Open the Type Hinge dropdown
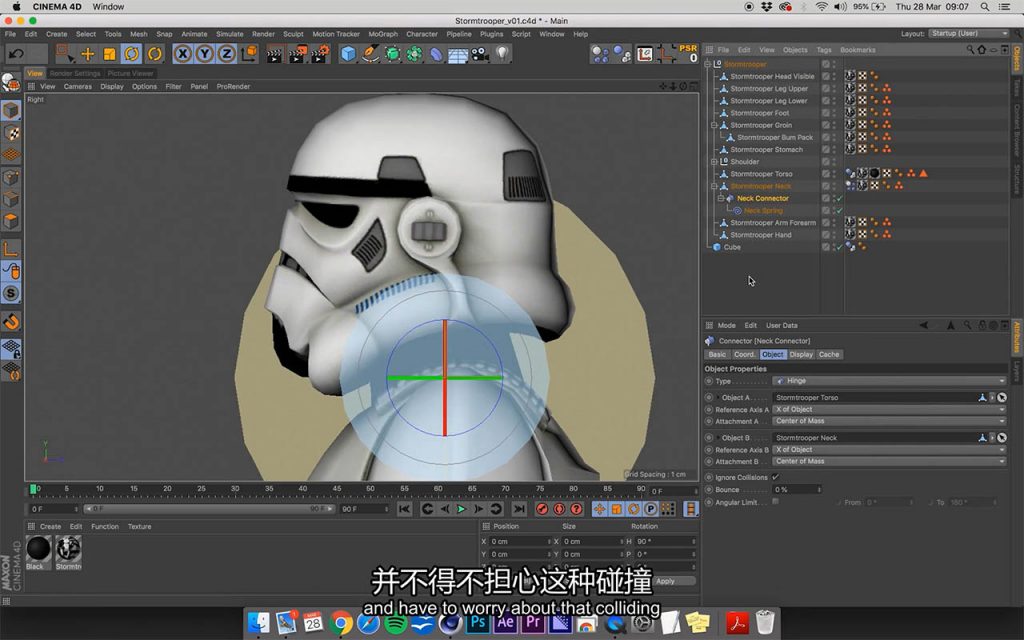The width and height of the screenshot is (1024, 640). click(x=889, y=381)
